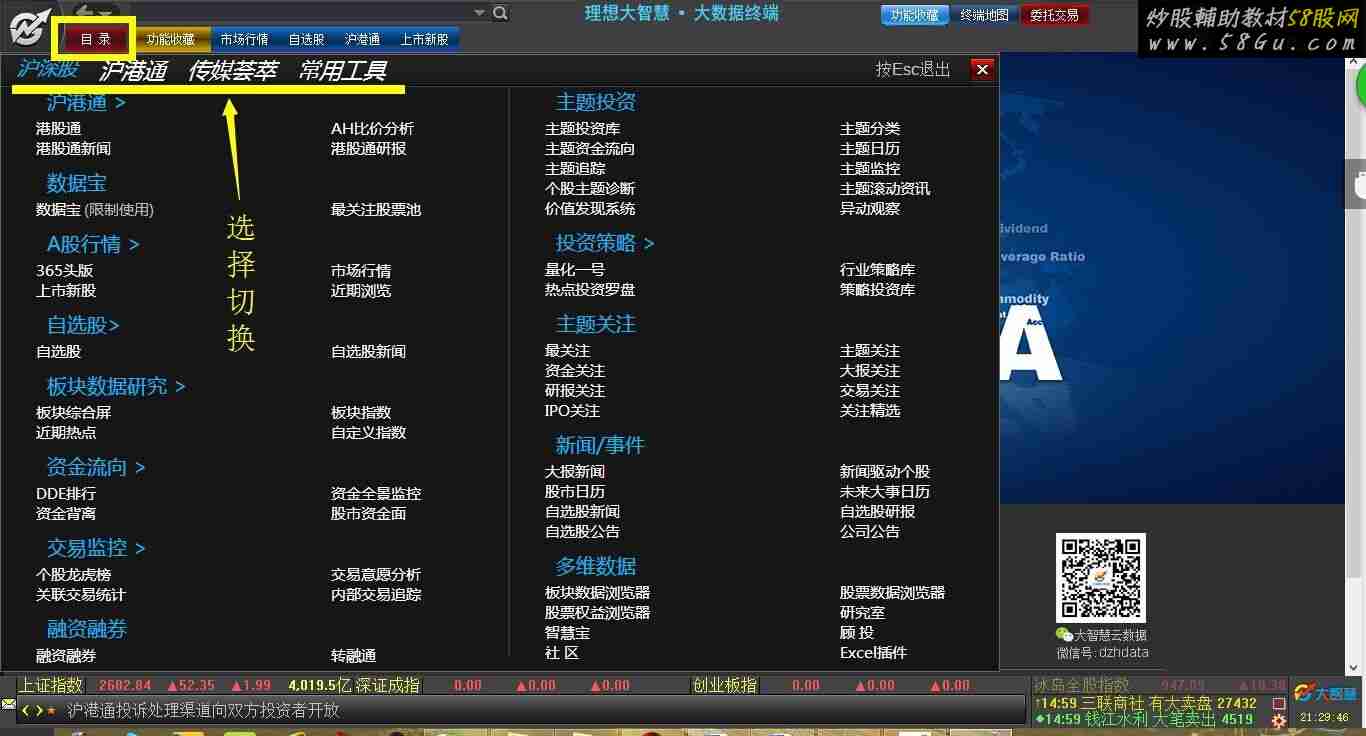This screenshot has width=1366, height=736.
Task: Click the star icon beside the news ticker
Action: [x=51, y=710]
